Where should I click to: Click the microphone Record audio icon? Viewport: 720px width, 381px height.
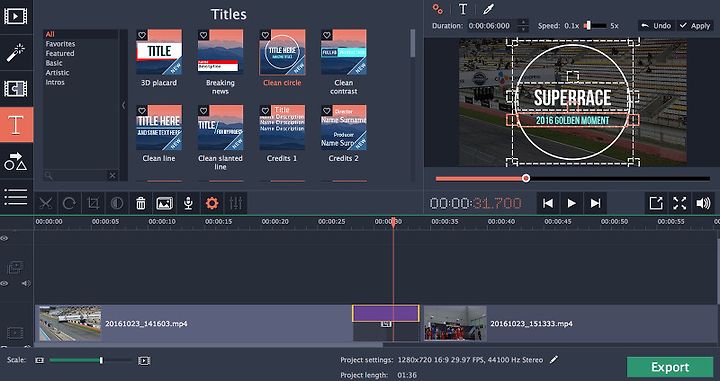188,203
